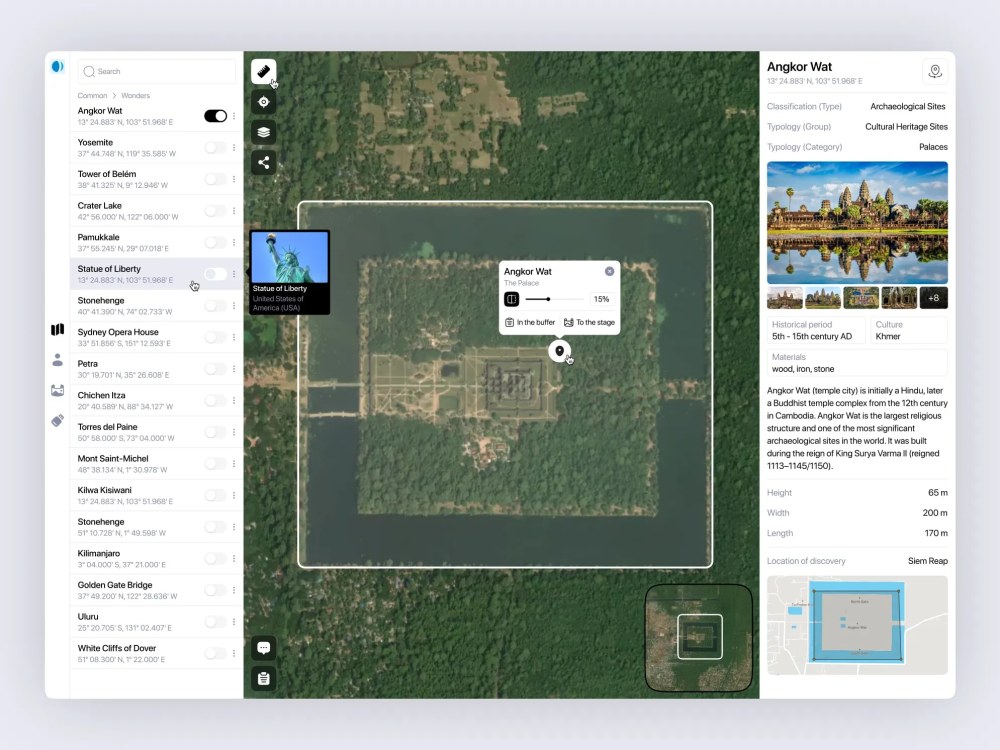Click the Common breadcrumb
This screenshot has width=1000, height=750.
click(x=92, y=96)
